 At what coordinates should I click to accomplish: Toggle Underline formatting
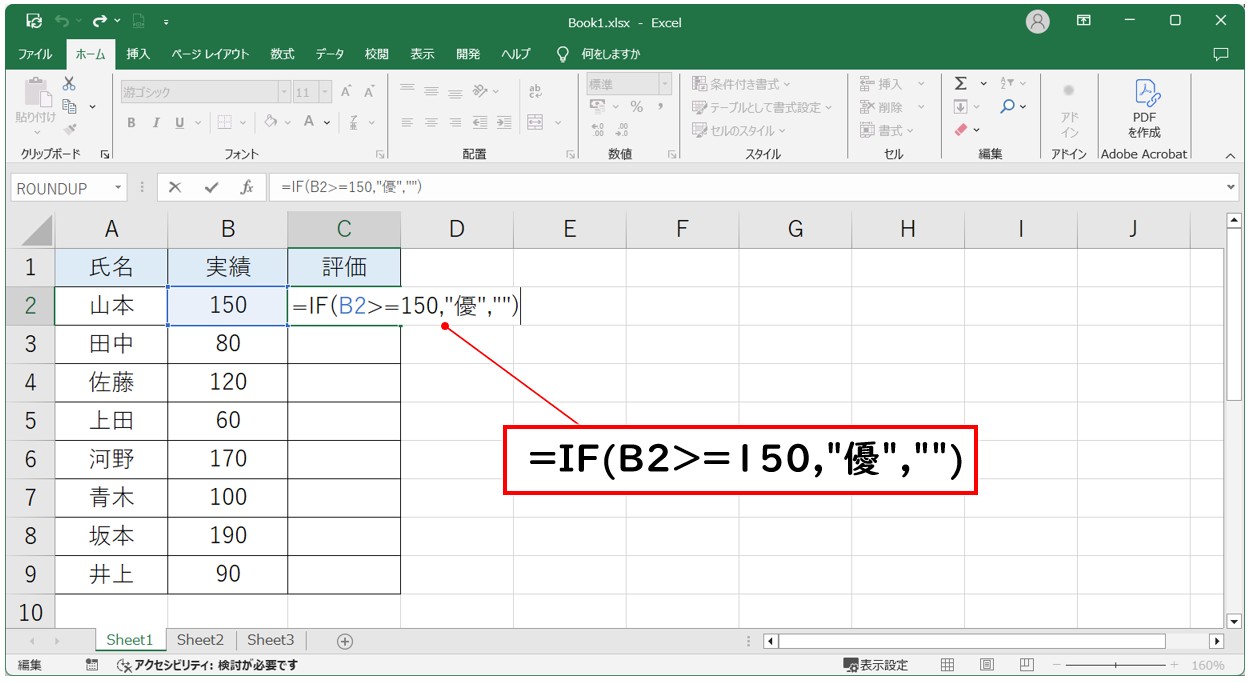tap(180, 122)
